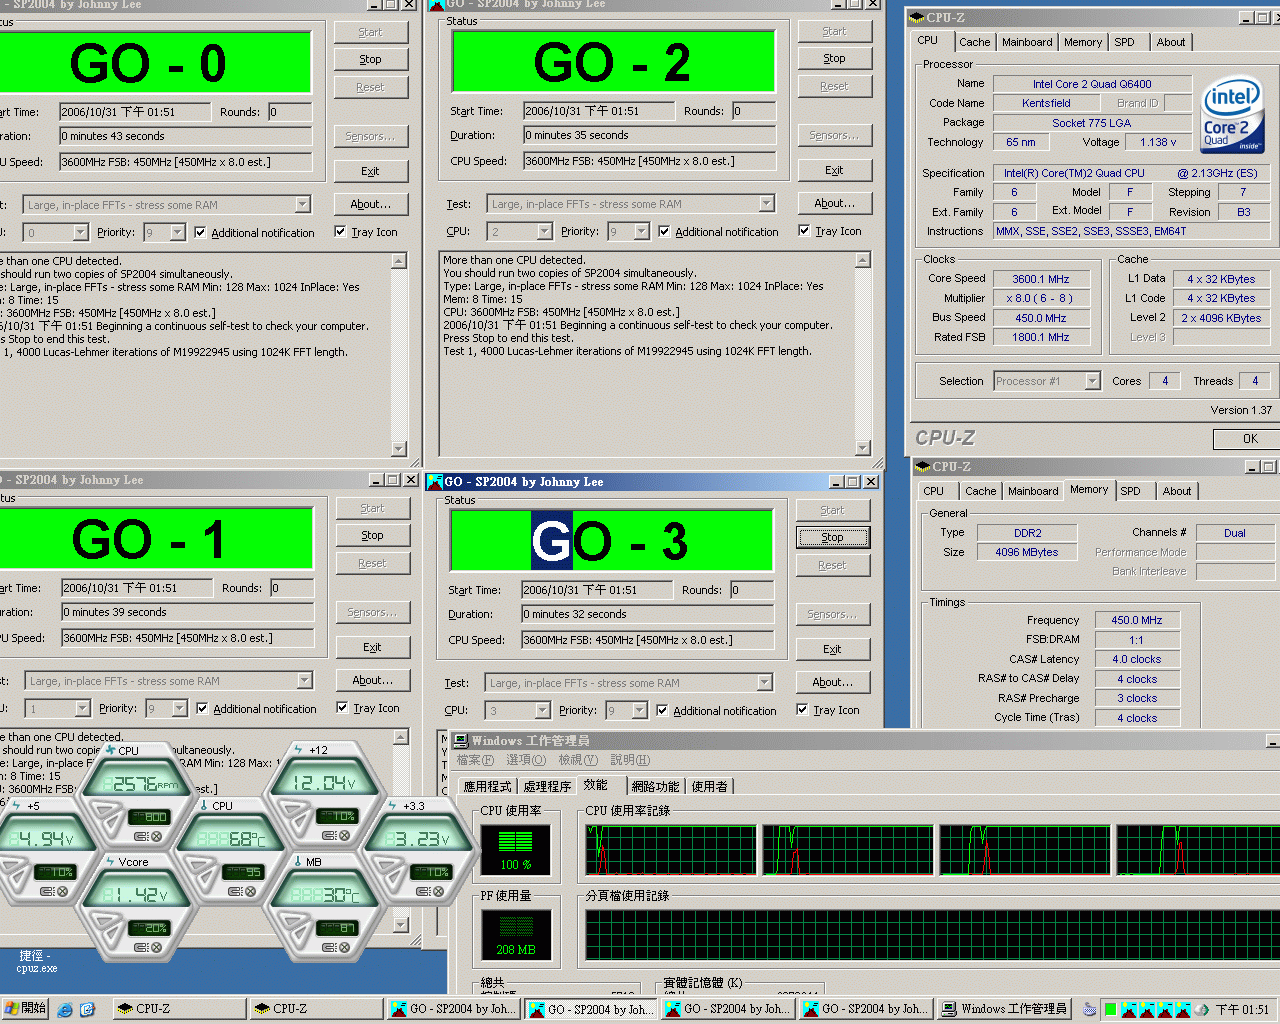Open the MB temperature monitor settings icon
This screenshot has height=1024, width=1280.
click(x=327, y=948)
